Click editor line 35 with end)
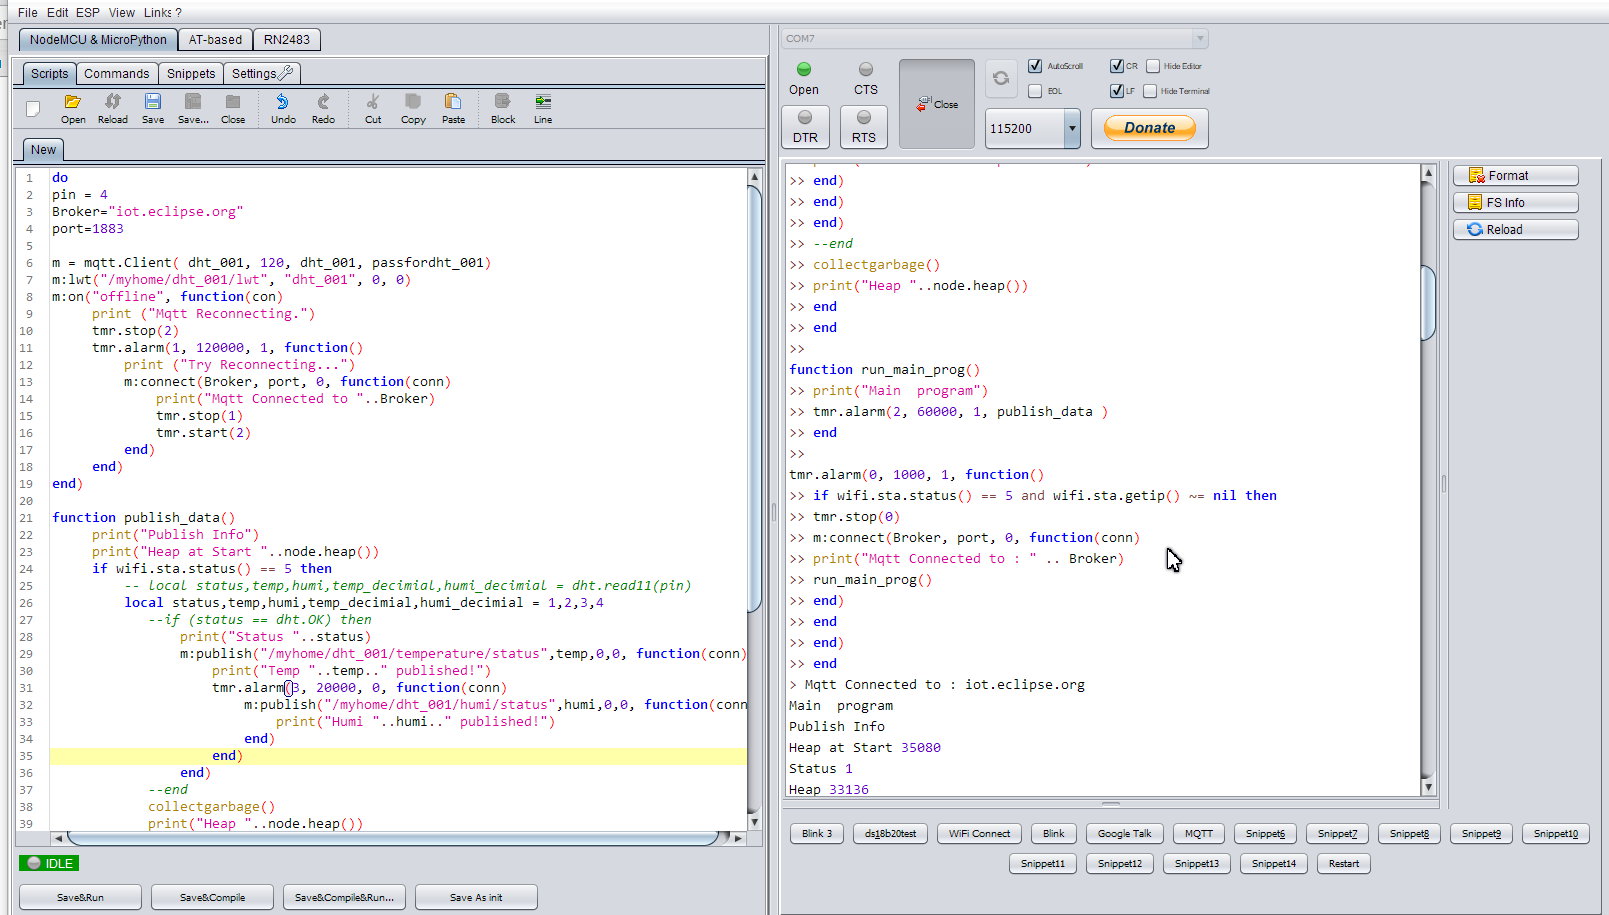 (398, 756)
